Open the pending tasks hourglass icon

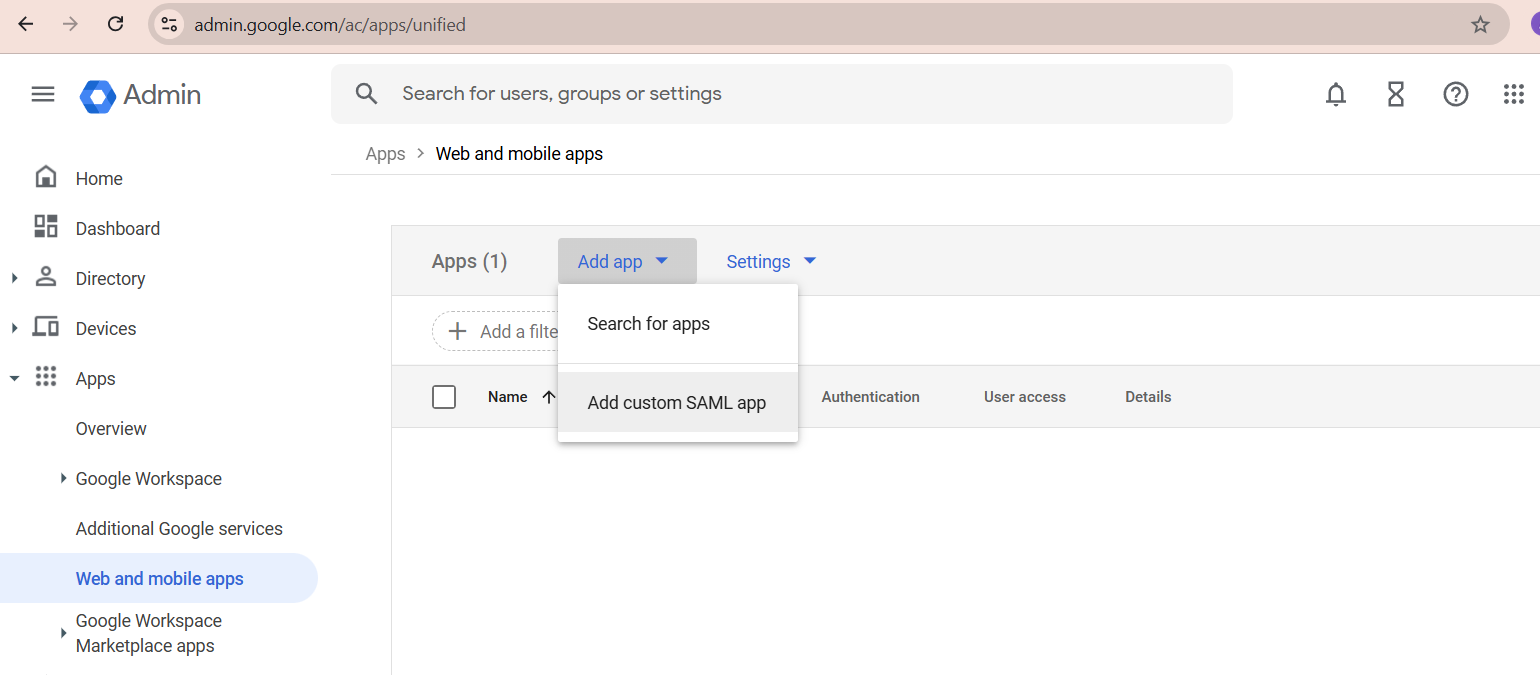pos(1395,94)
